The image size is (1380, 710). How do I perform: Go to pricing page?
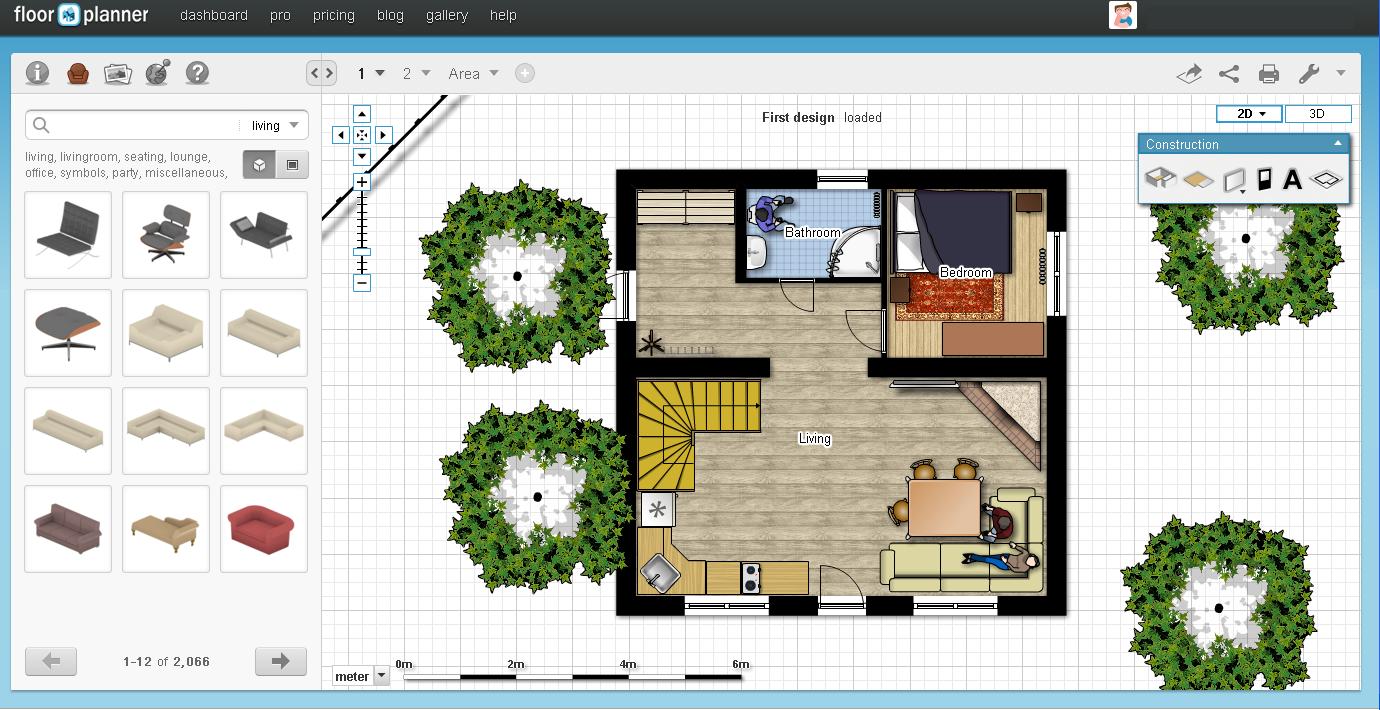click(x=333, y=15)
